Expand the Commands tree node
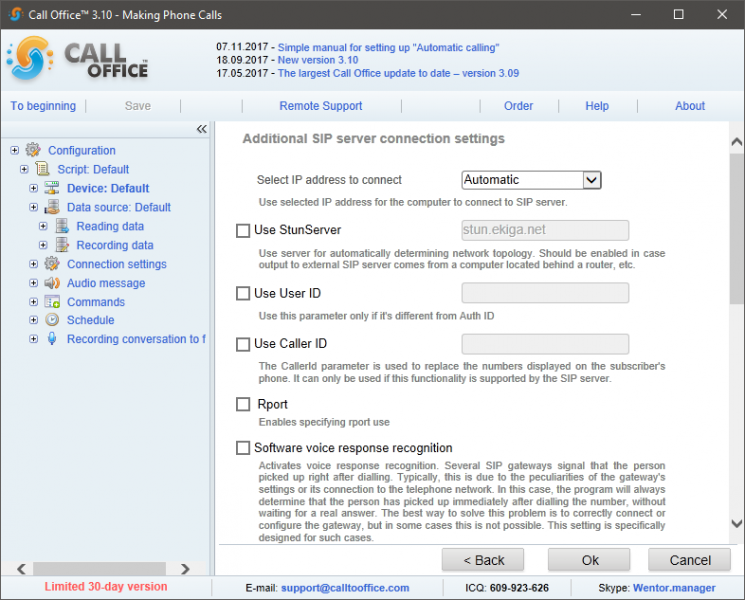The width and height of the screenshot is (745, 600). pos(34,302)
